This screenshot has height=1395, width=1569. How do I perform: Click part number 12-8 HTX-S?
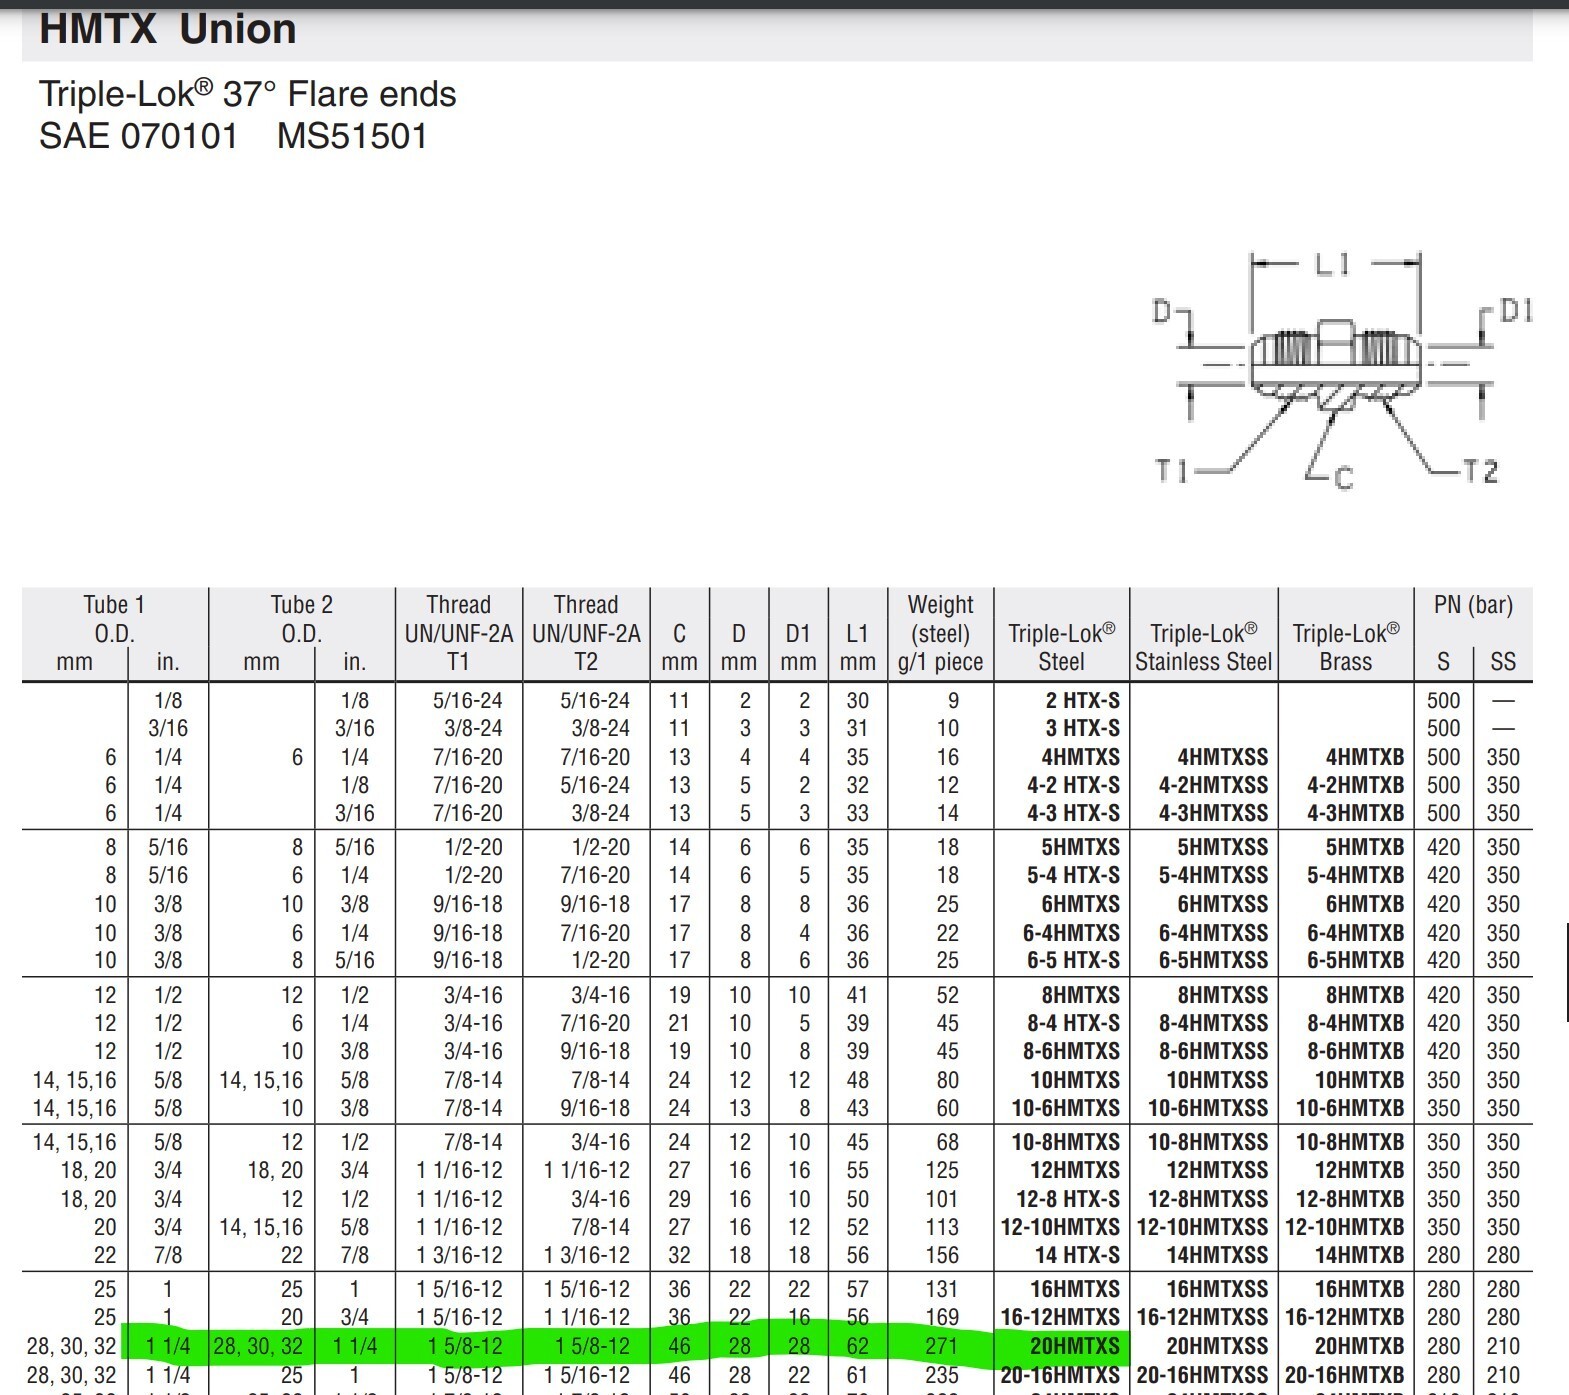1069,1199
